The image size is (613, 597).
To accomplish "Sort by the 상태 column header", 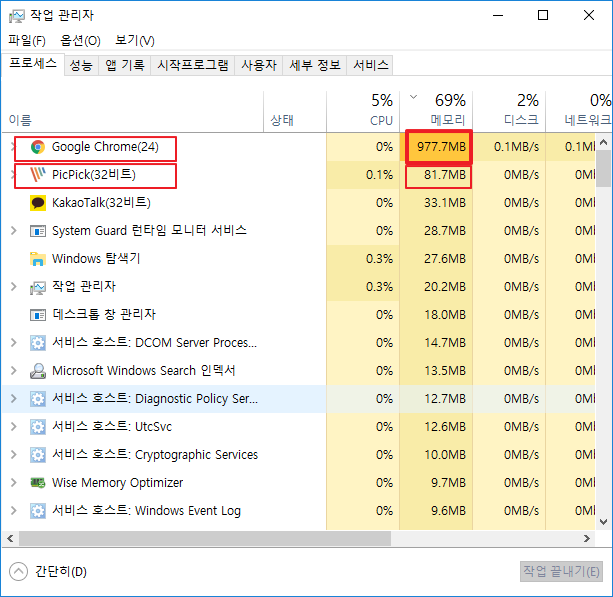I will [x=295, y=112].
